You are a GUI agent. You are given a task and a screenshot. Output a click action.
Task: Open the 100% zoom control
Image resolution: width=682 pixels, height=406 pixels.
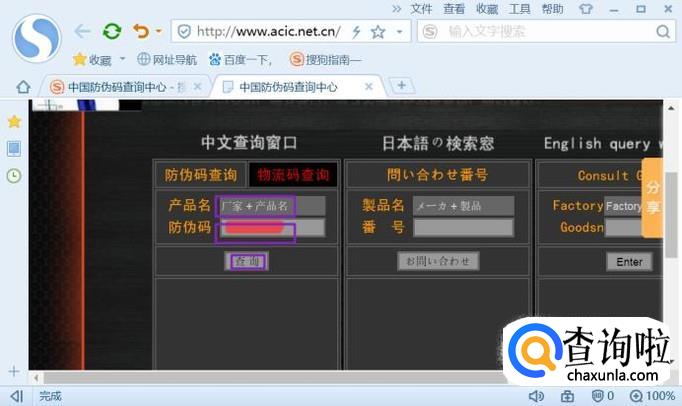coord(652,396)
